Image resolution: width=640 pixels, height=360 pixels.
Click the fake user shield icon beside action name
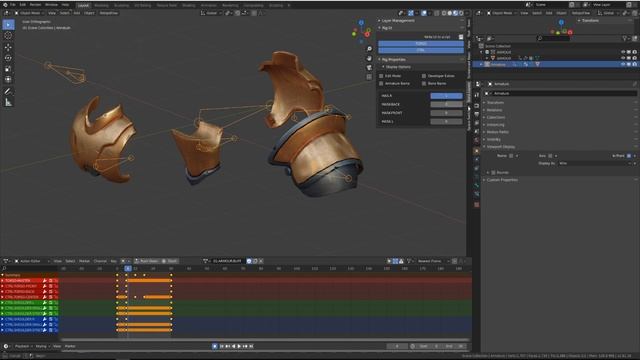249,261
